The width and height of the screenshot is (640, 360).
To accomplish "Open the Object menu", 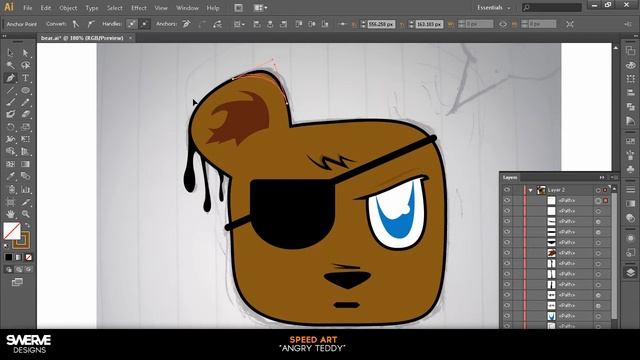I will pyautogui.click(x=68, y=8).
